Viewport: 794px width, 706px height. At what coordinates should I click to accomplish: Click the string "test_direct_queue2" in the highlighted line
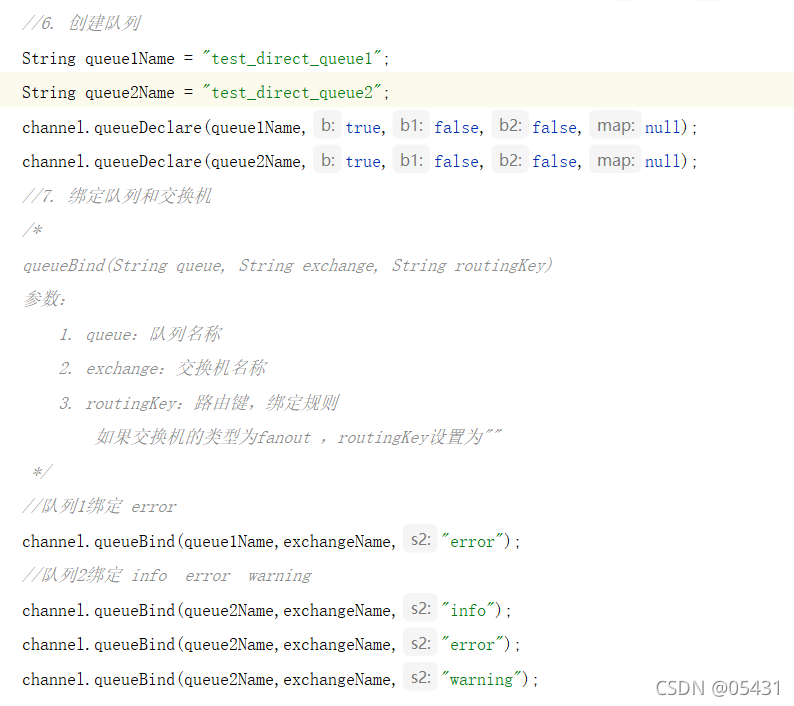pos(292,93)
